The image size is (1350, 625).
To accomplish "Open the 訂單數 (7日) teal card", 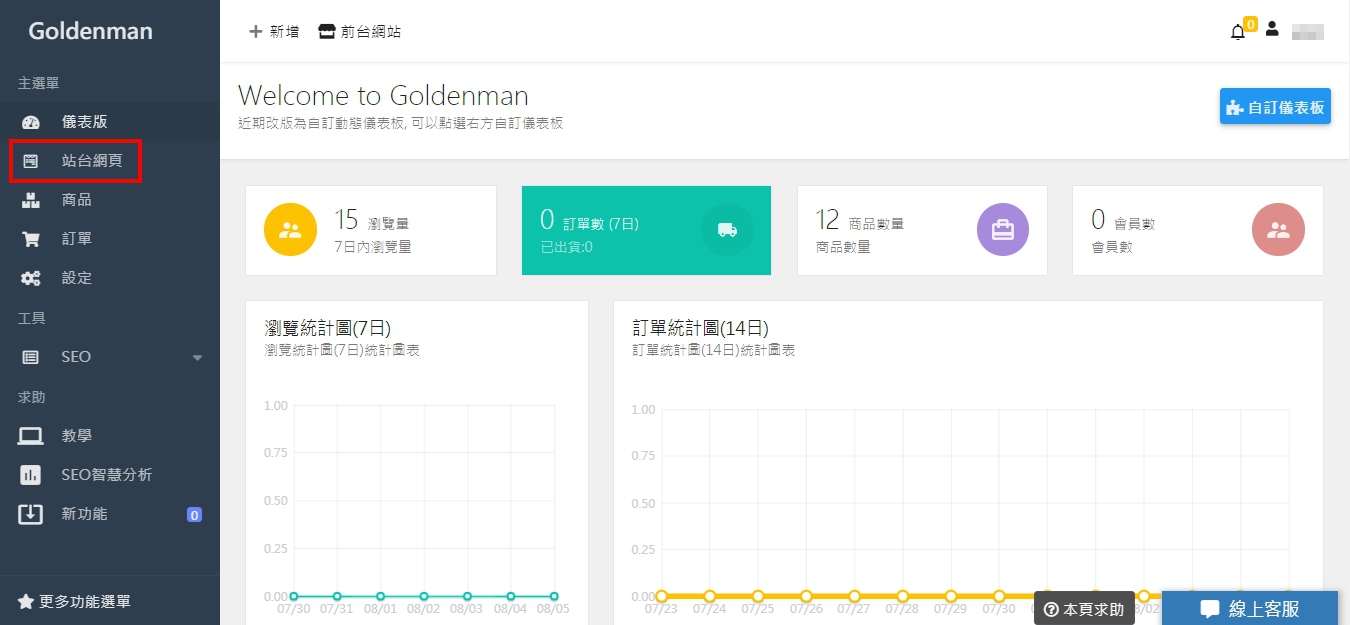I will click(x=646, y=230).
